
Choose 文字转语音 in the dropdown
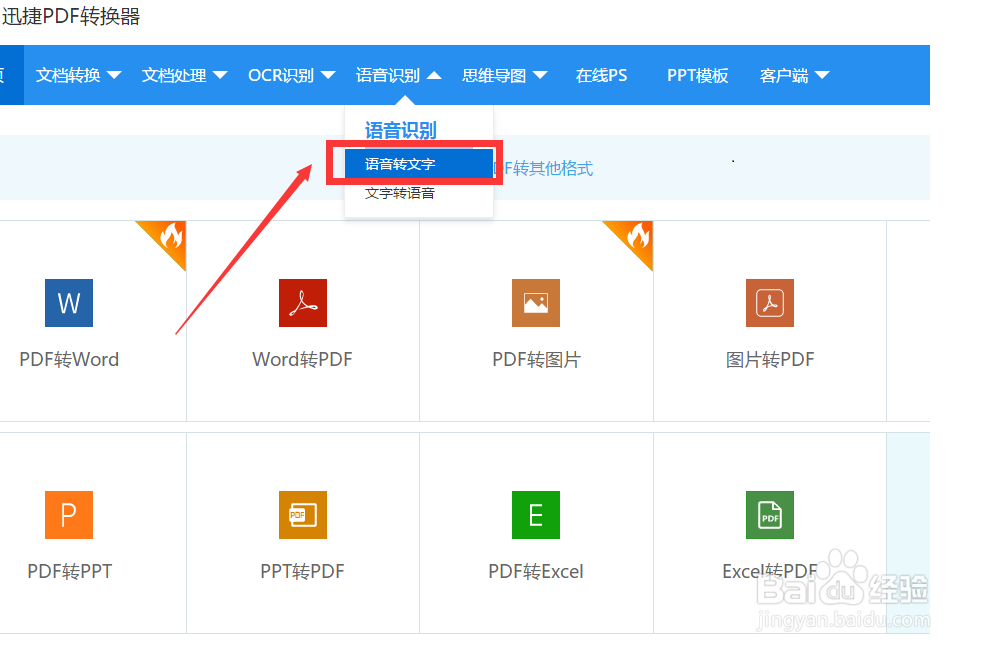click(401, 193)
